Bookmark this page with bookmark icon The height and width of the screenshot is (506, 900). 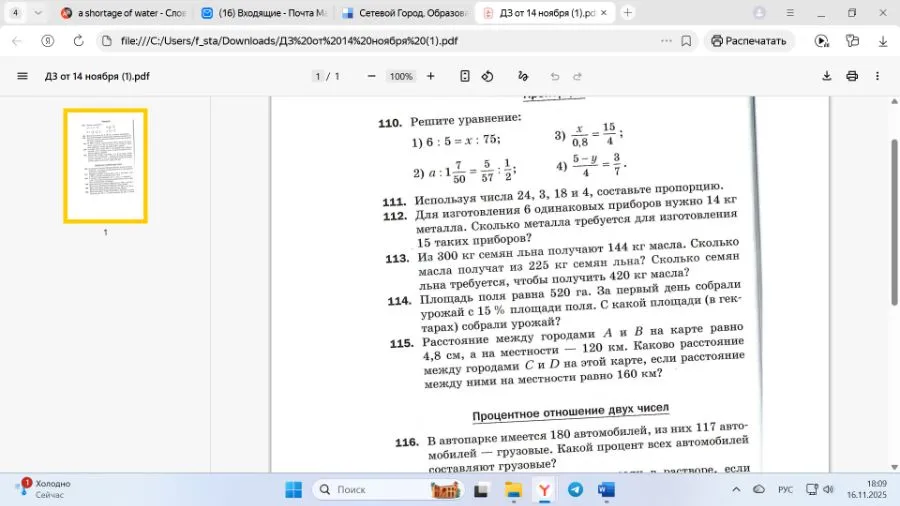[x=686, y=41]
